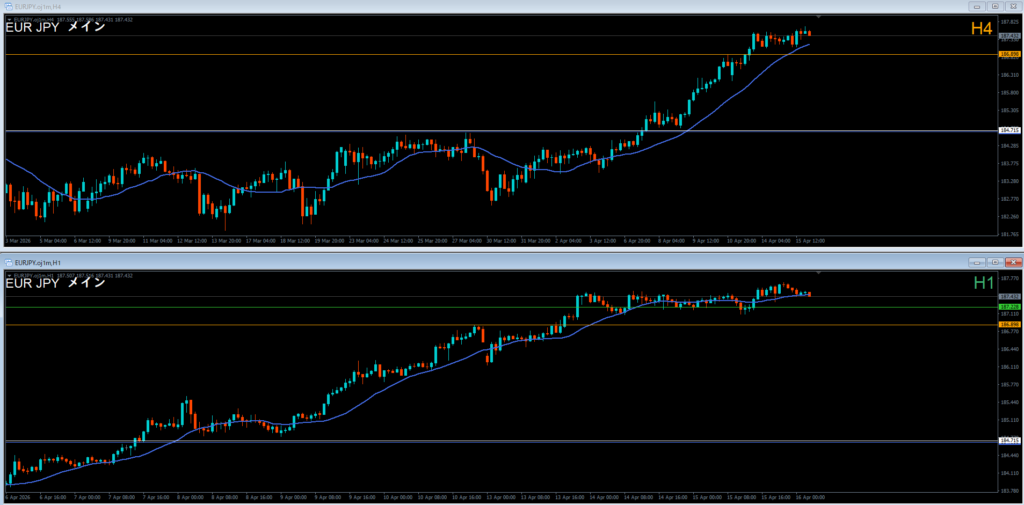Image resolution: width=1024 pixels, height=505 pixels.
Task: Minimize the EURJPY H1 chart window
Action: coord(976,260)
